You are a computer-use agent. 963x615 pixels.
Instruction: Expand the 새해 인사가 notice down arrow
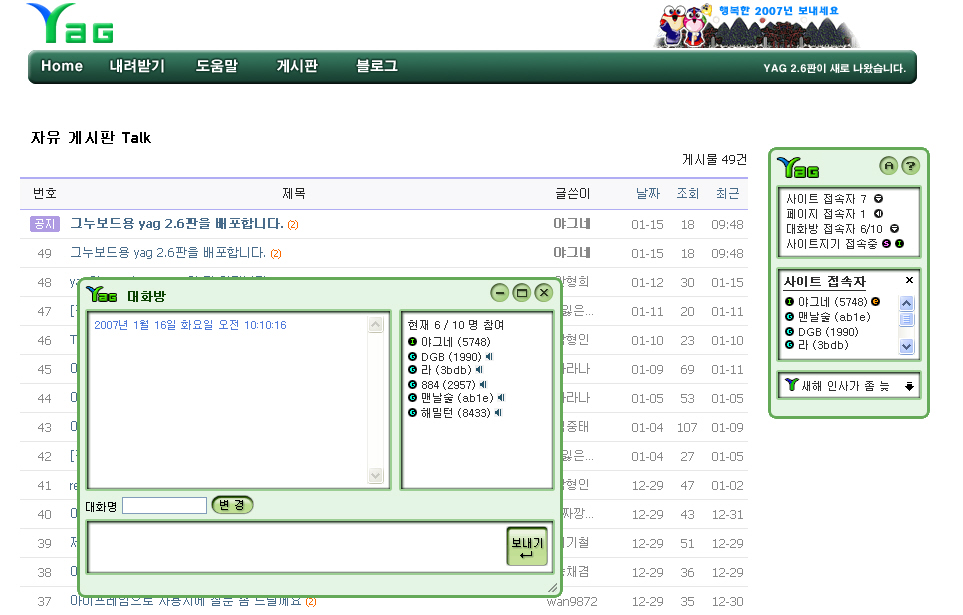909,386
